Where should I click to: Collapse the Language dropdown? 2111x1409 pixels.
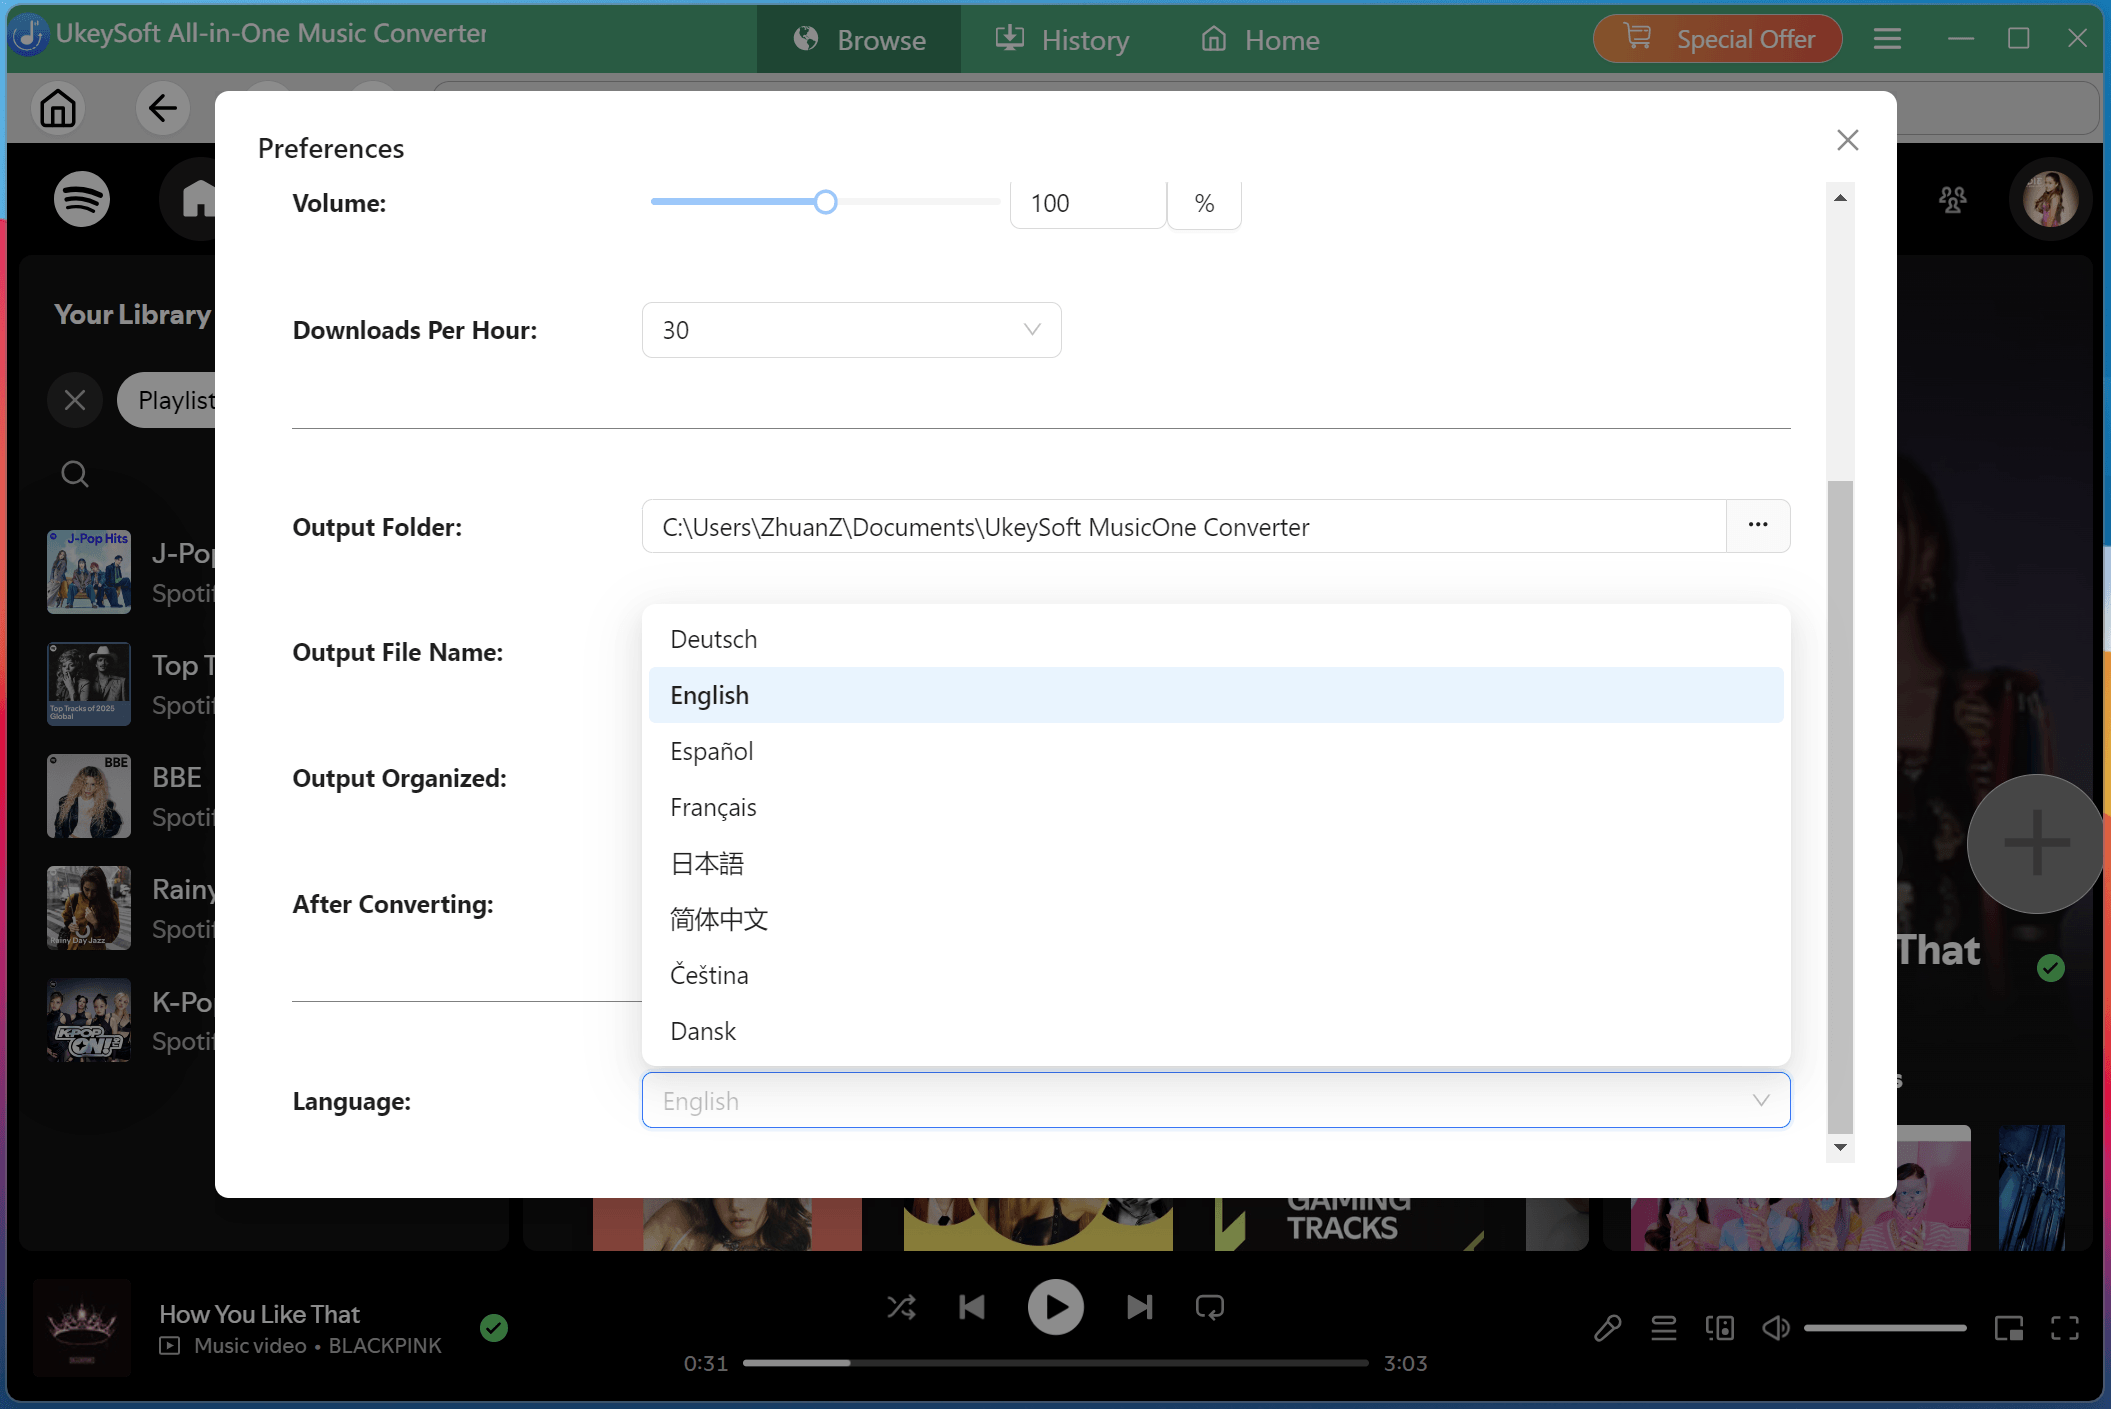pyautogui.click(x=1760, y=1100)
